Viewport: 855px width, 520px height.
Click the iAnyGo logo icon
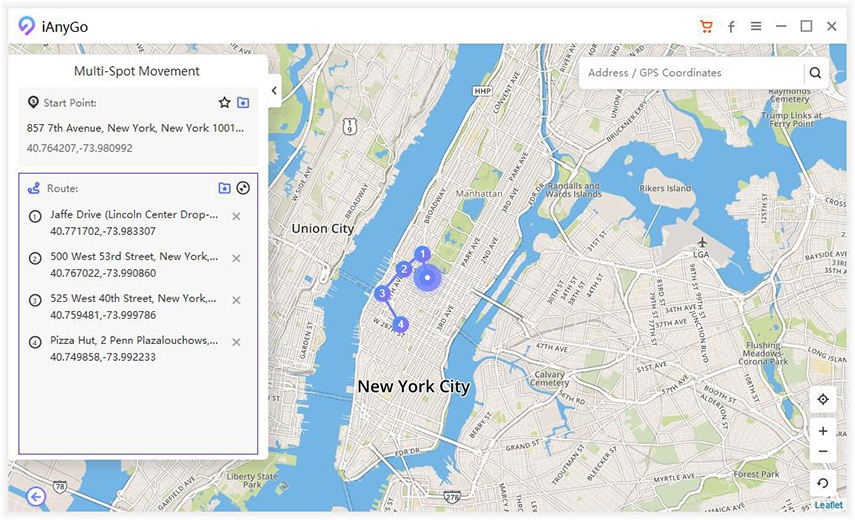(27, 26)
